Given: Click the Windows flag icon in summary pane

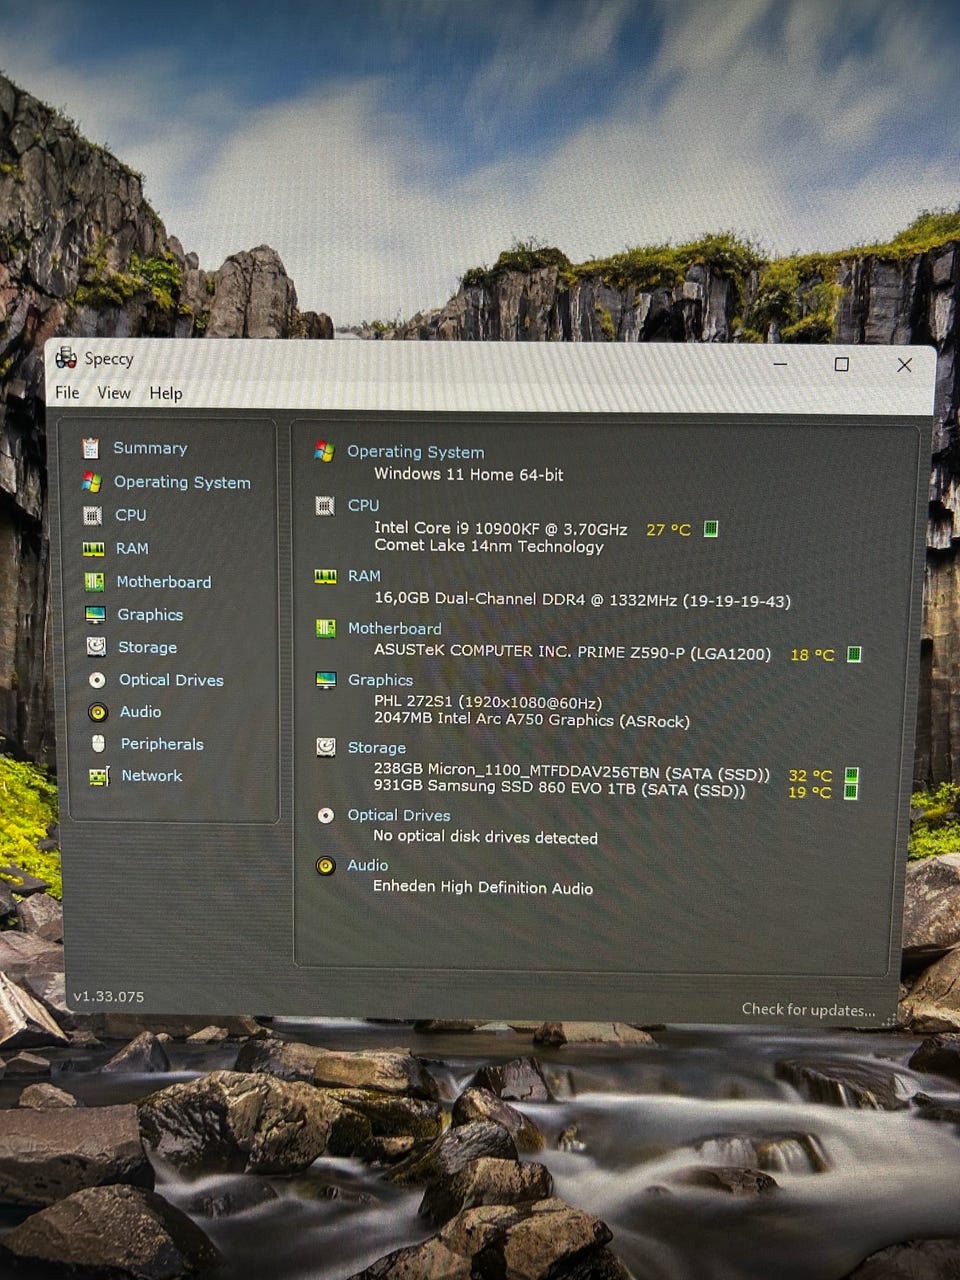Looking at the screenshot, I should (324, 451).
